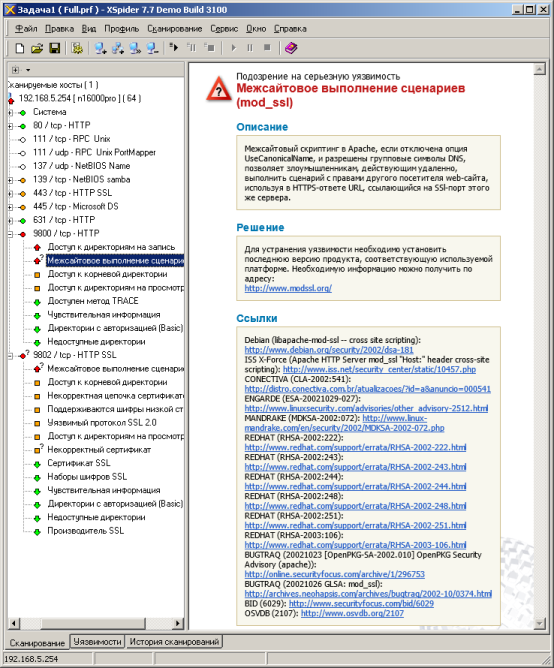554x668 pixels.
Task: Open the Правка menu
Action: [59, 29]
